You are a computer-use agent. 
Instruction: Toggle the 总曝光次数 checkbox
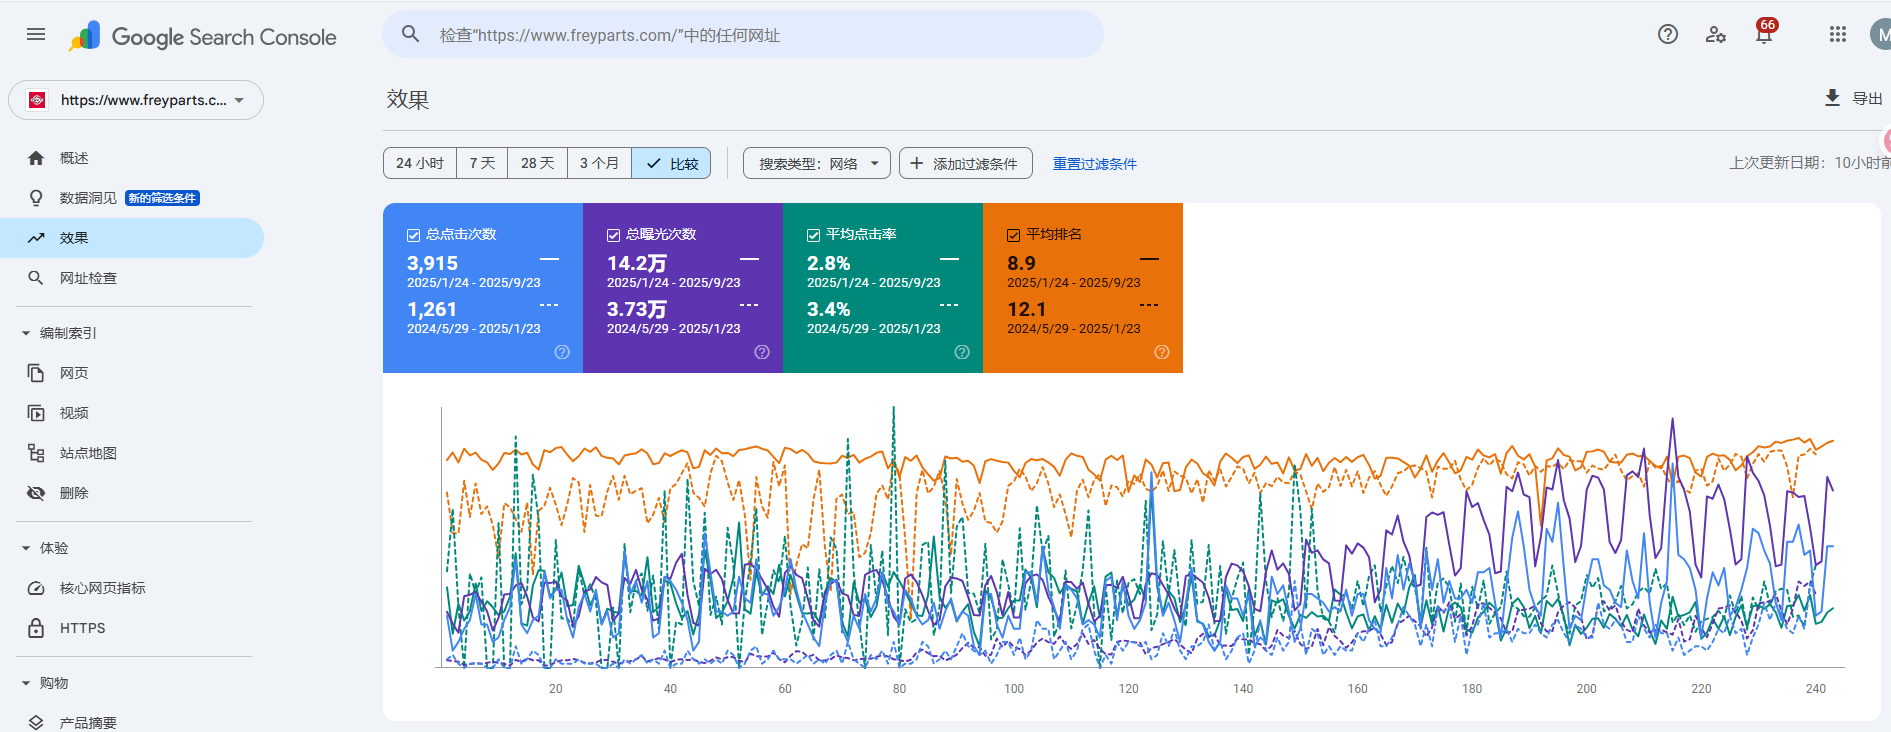coord(613,235)
